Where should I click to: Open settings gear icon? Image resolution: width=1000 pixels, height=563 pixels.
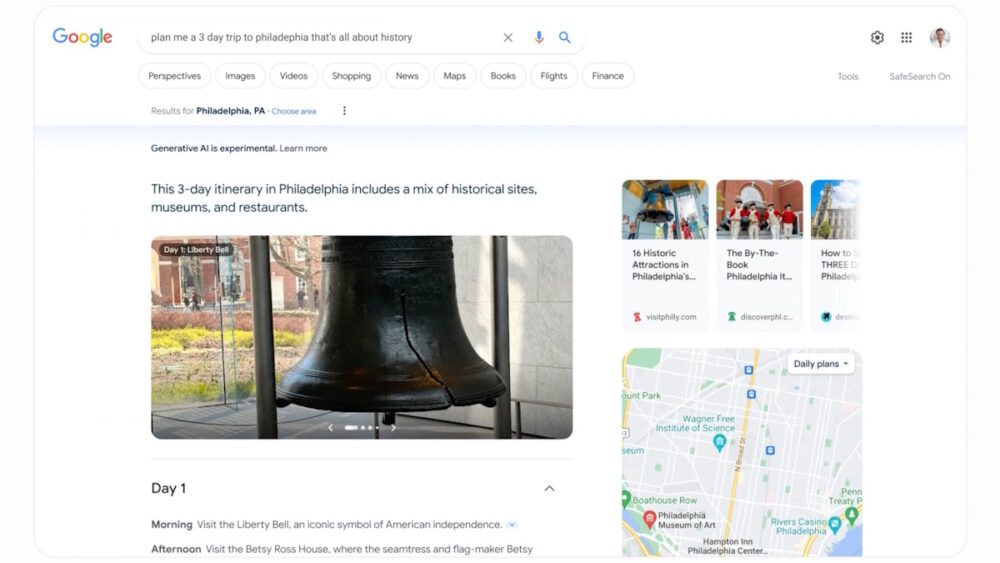point(878,38)
